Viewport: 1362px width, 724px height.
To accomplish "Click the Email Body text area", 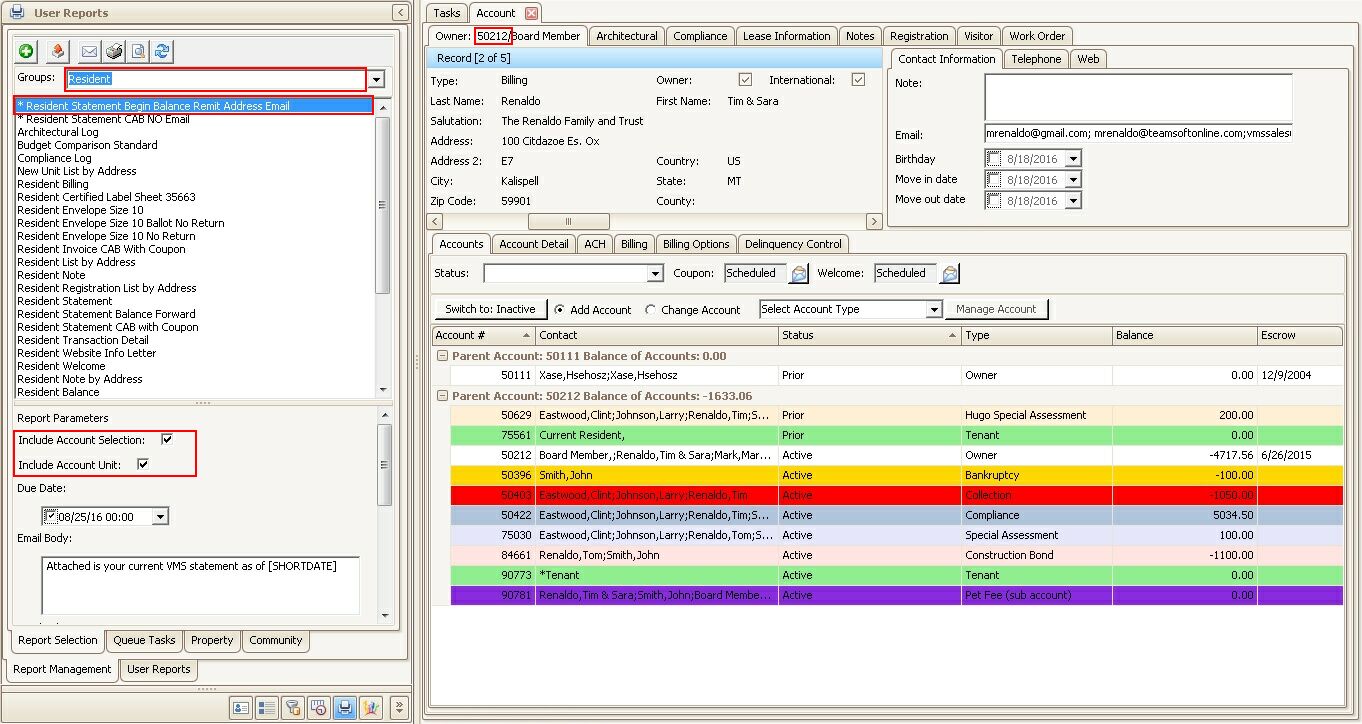I will pos(201,585).
